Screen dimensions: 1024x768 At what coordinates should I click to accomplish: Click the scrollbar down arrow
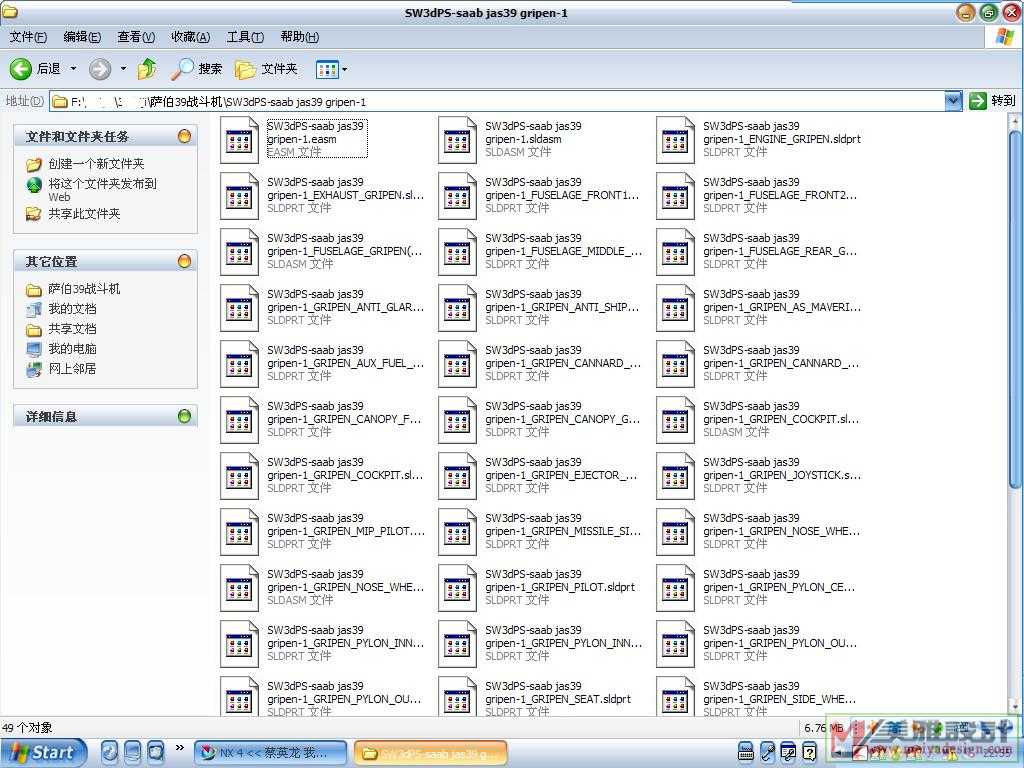(1014, 707)
